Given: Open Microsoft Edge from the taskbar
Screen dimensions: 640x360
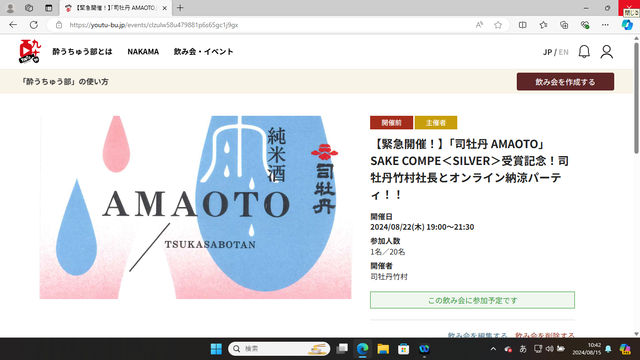Looking at the screenshot, I should pos(362,349).
